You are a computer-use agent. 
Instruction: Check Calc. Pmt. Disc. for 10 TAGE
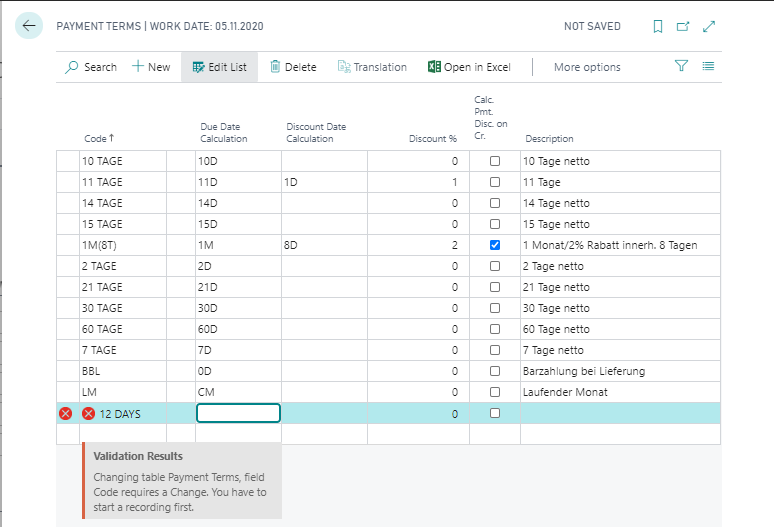click(495, 161)
